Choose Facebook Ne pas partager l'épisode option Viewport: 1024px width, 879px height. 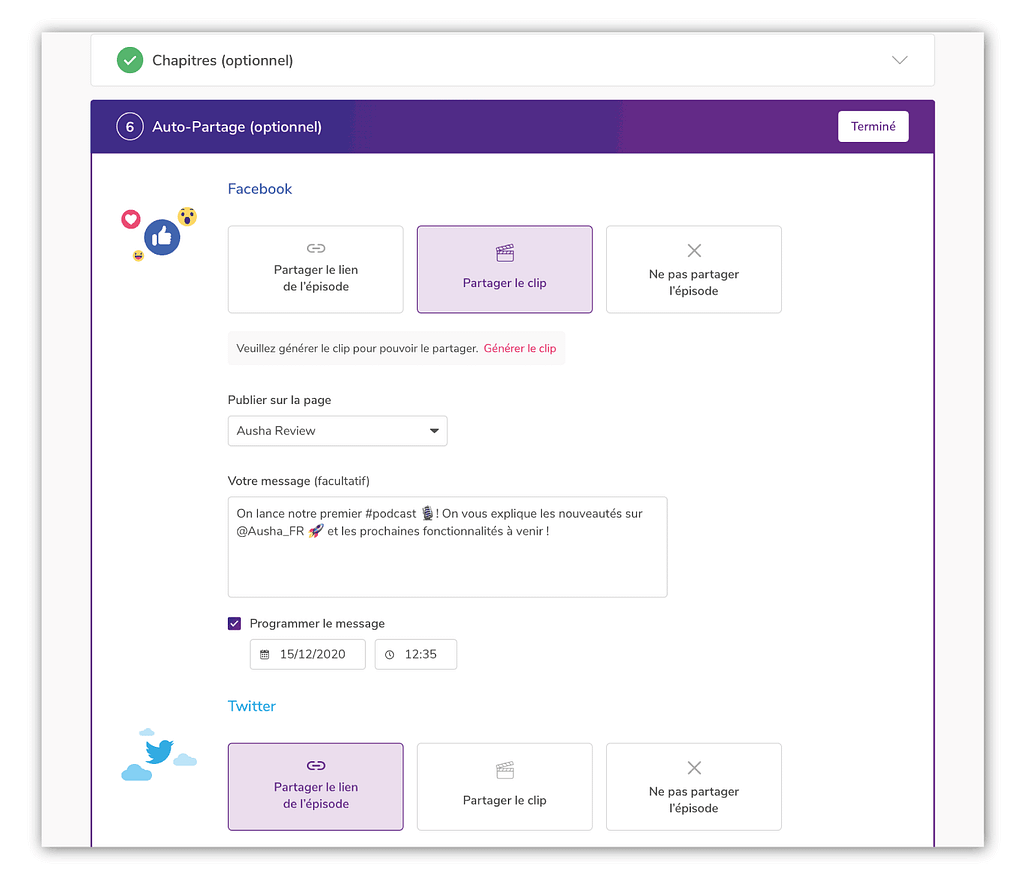694,270
